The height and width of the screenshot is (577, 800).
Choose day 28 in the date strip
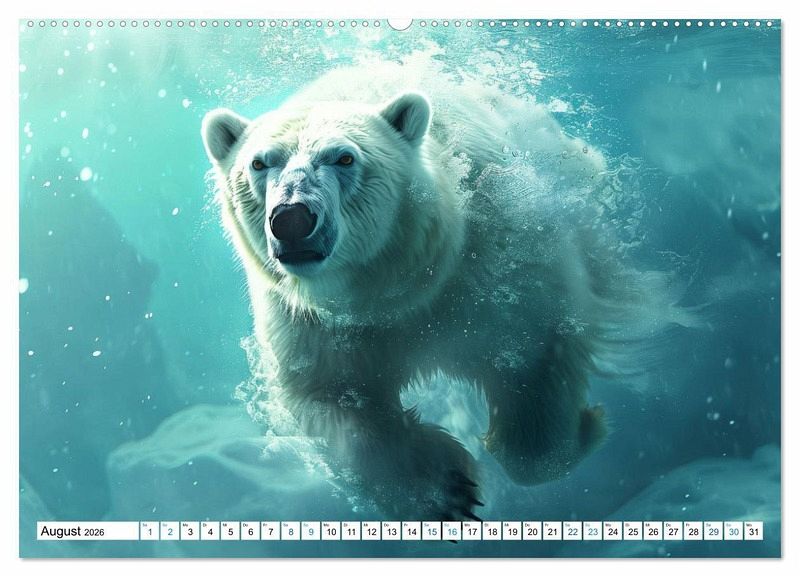(694, 531)
